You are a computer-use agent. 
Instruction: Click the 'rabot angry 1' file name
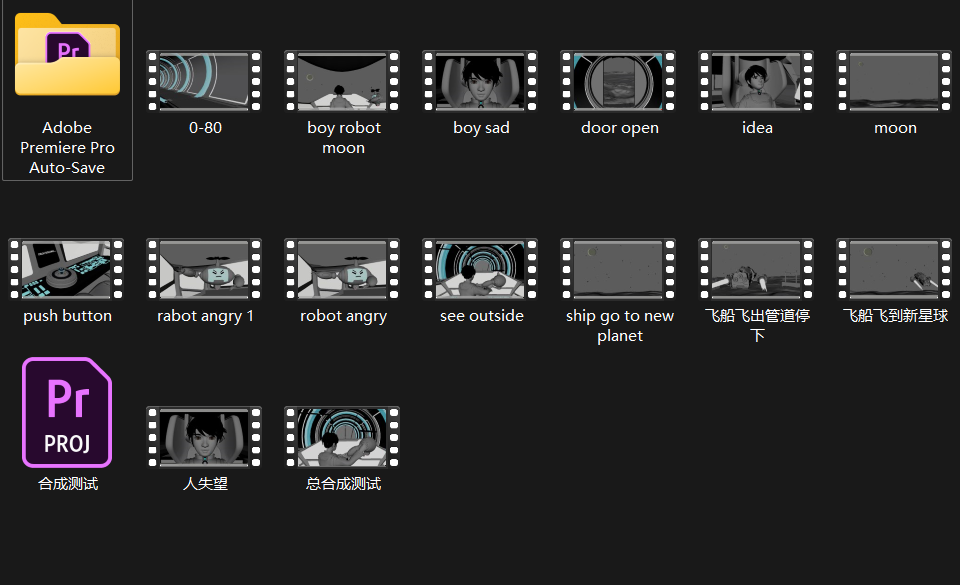(205, 316)
